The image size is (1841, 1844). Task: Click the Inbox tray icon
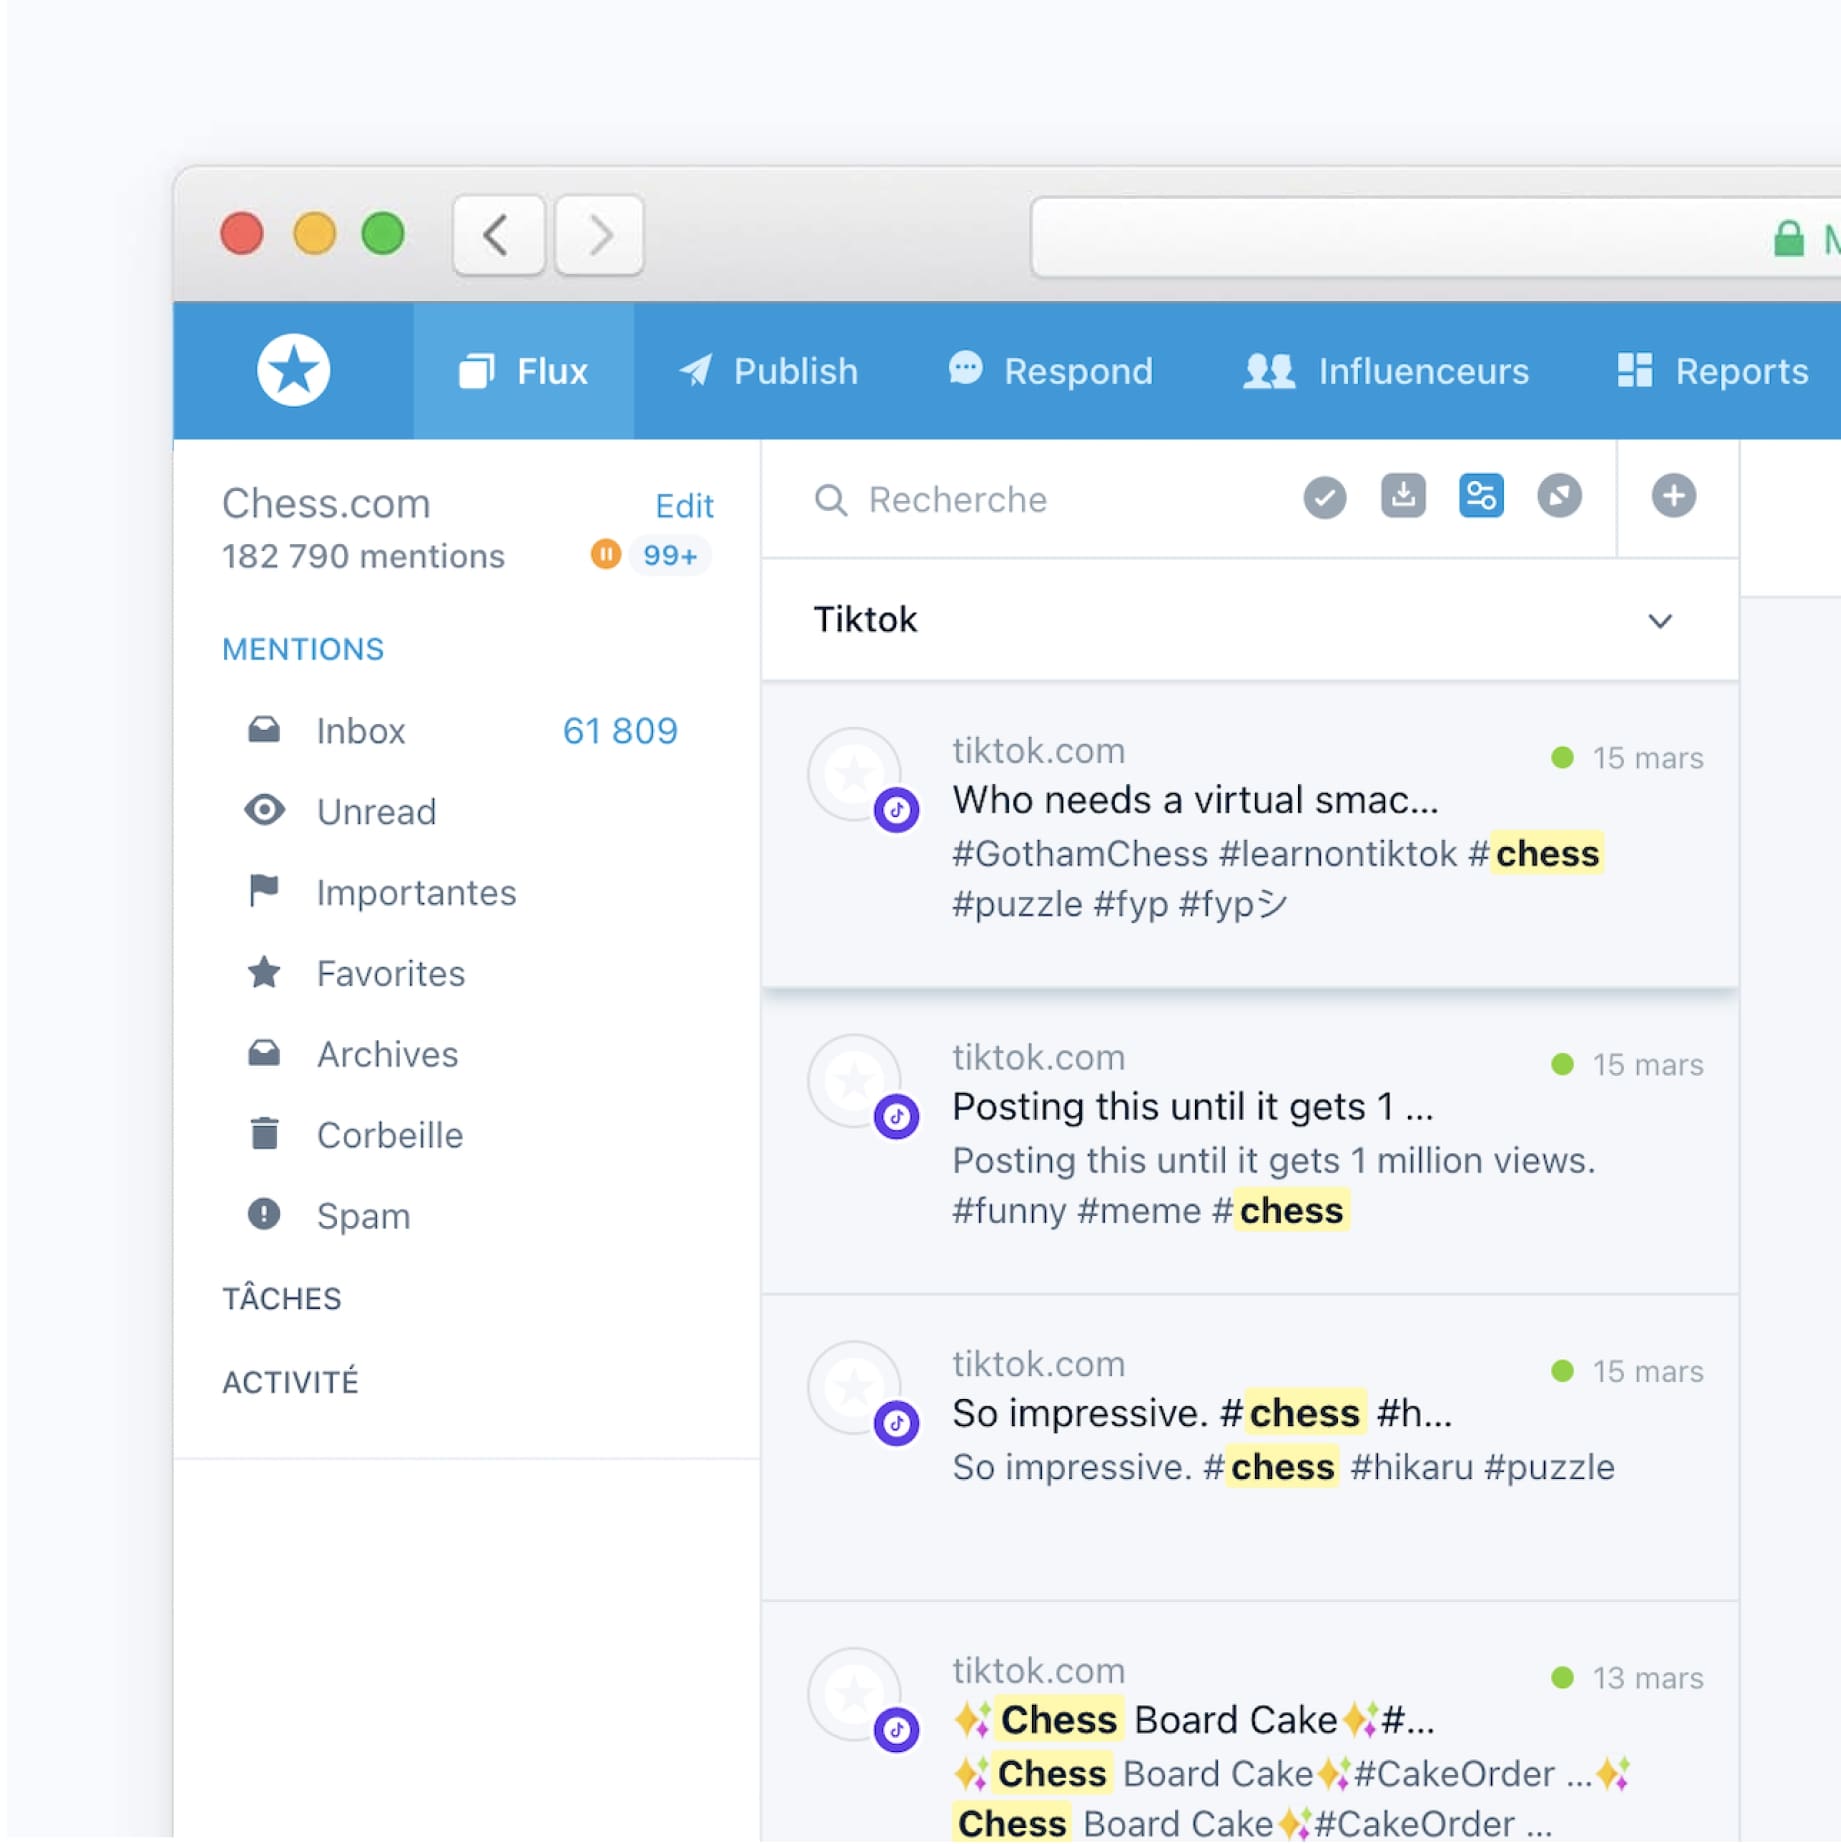coord(264,730)
